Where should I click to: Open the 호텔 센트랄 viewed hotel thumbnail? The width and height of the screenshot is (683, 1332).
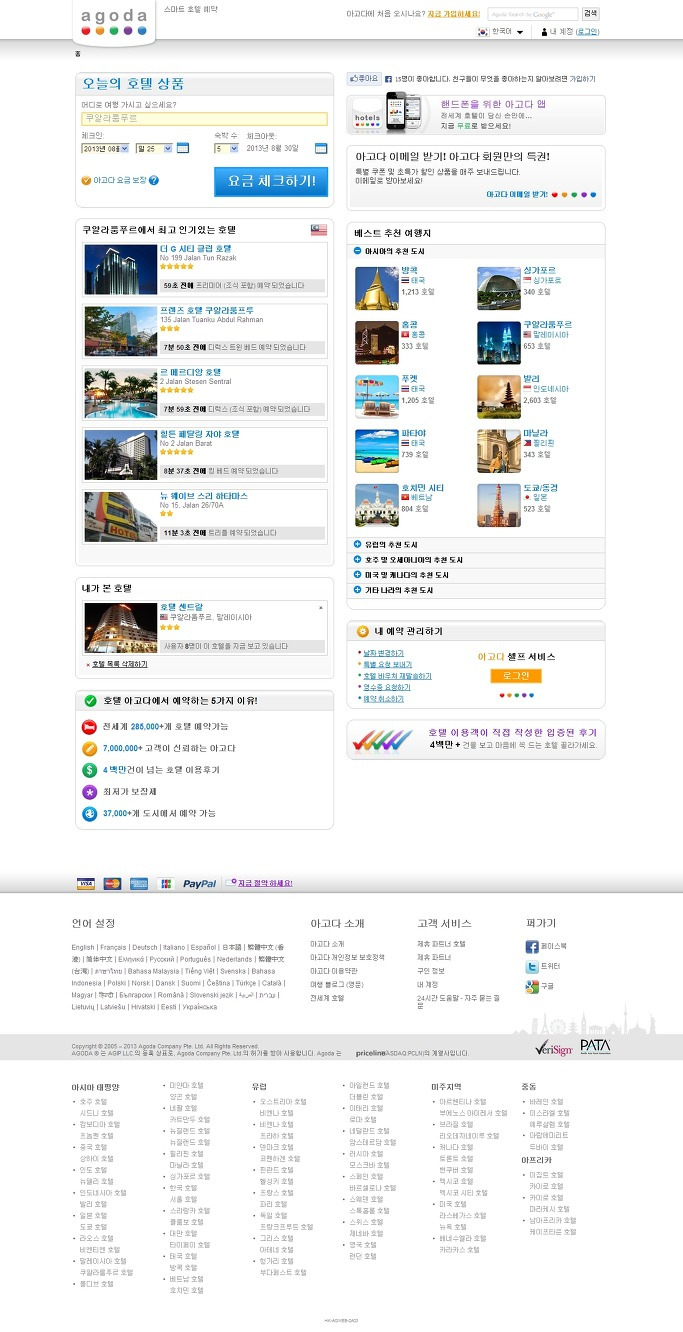[119, 627]
